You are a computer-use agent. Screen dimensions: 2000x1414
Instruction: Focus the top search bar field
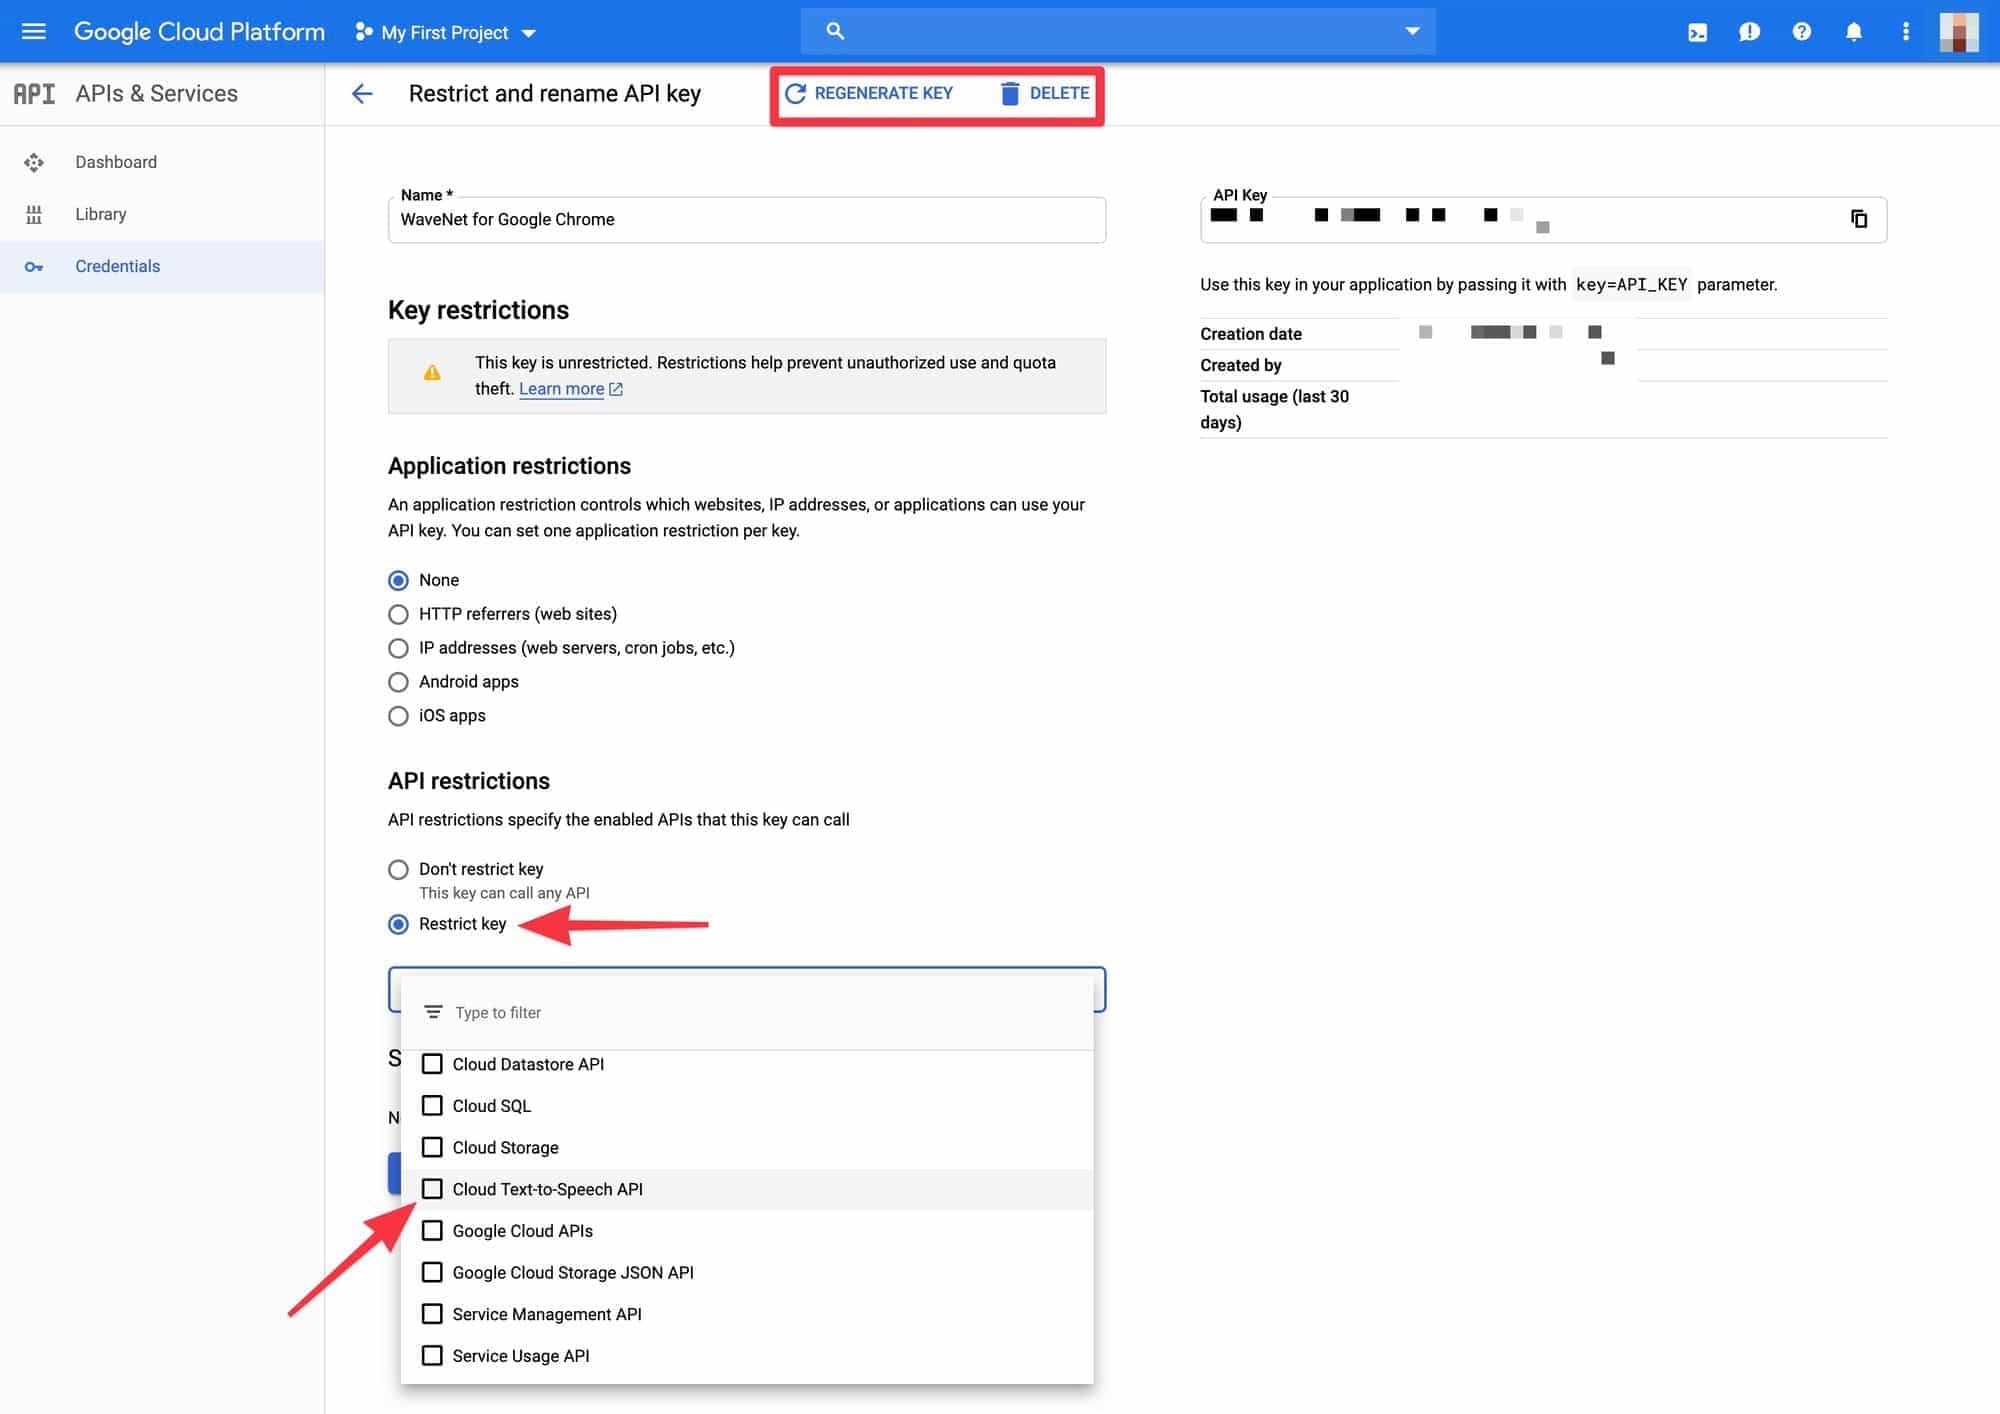coord(1117,31)
